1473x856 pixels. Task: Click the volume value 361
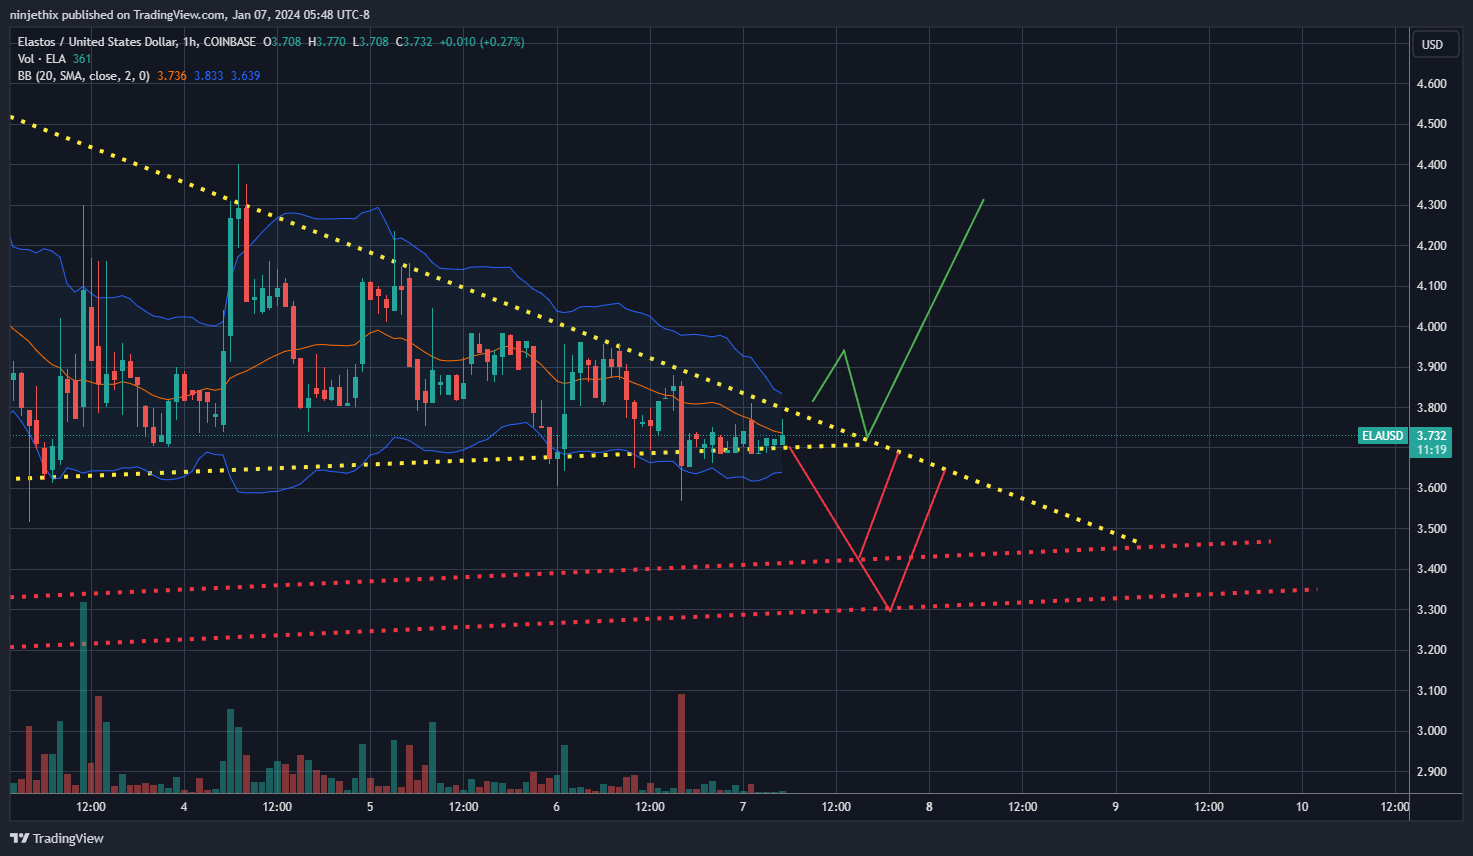pyautogui.click(x=81, y=59)
